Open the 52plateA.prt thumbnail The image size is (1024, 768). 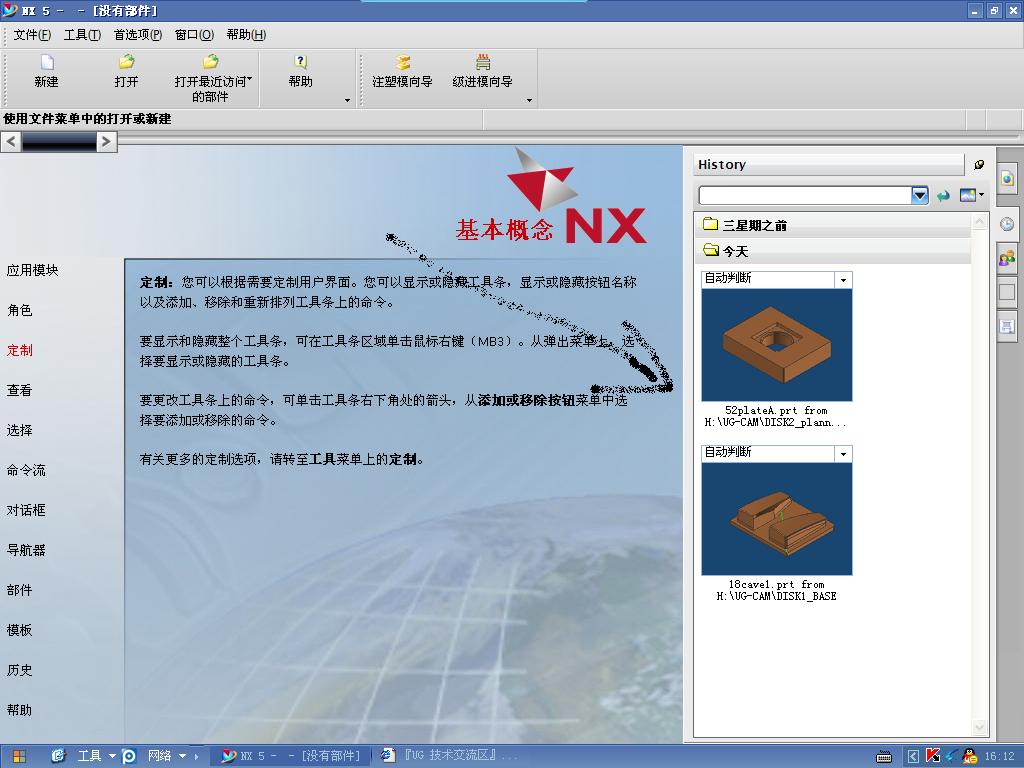click(776, 345)
